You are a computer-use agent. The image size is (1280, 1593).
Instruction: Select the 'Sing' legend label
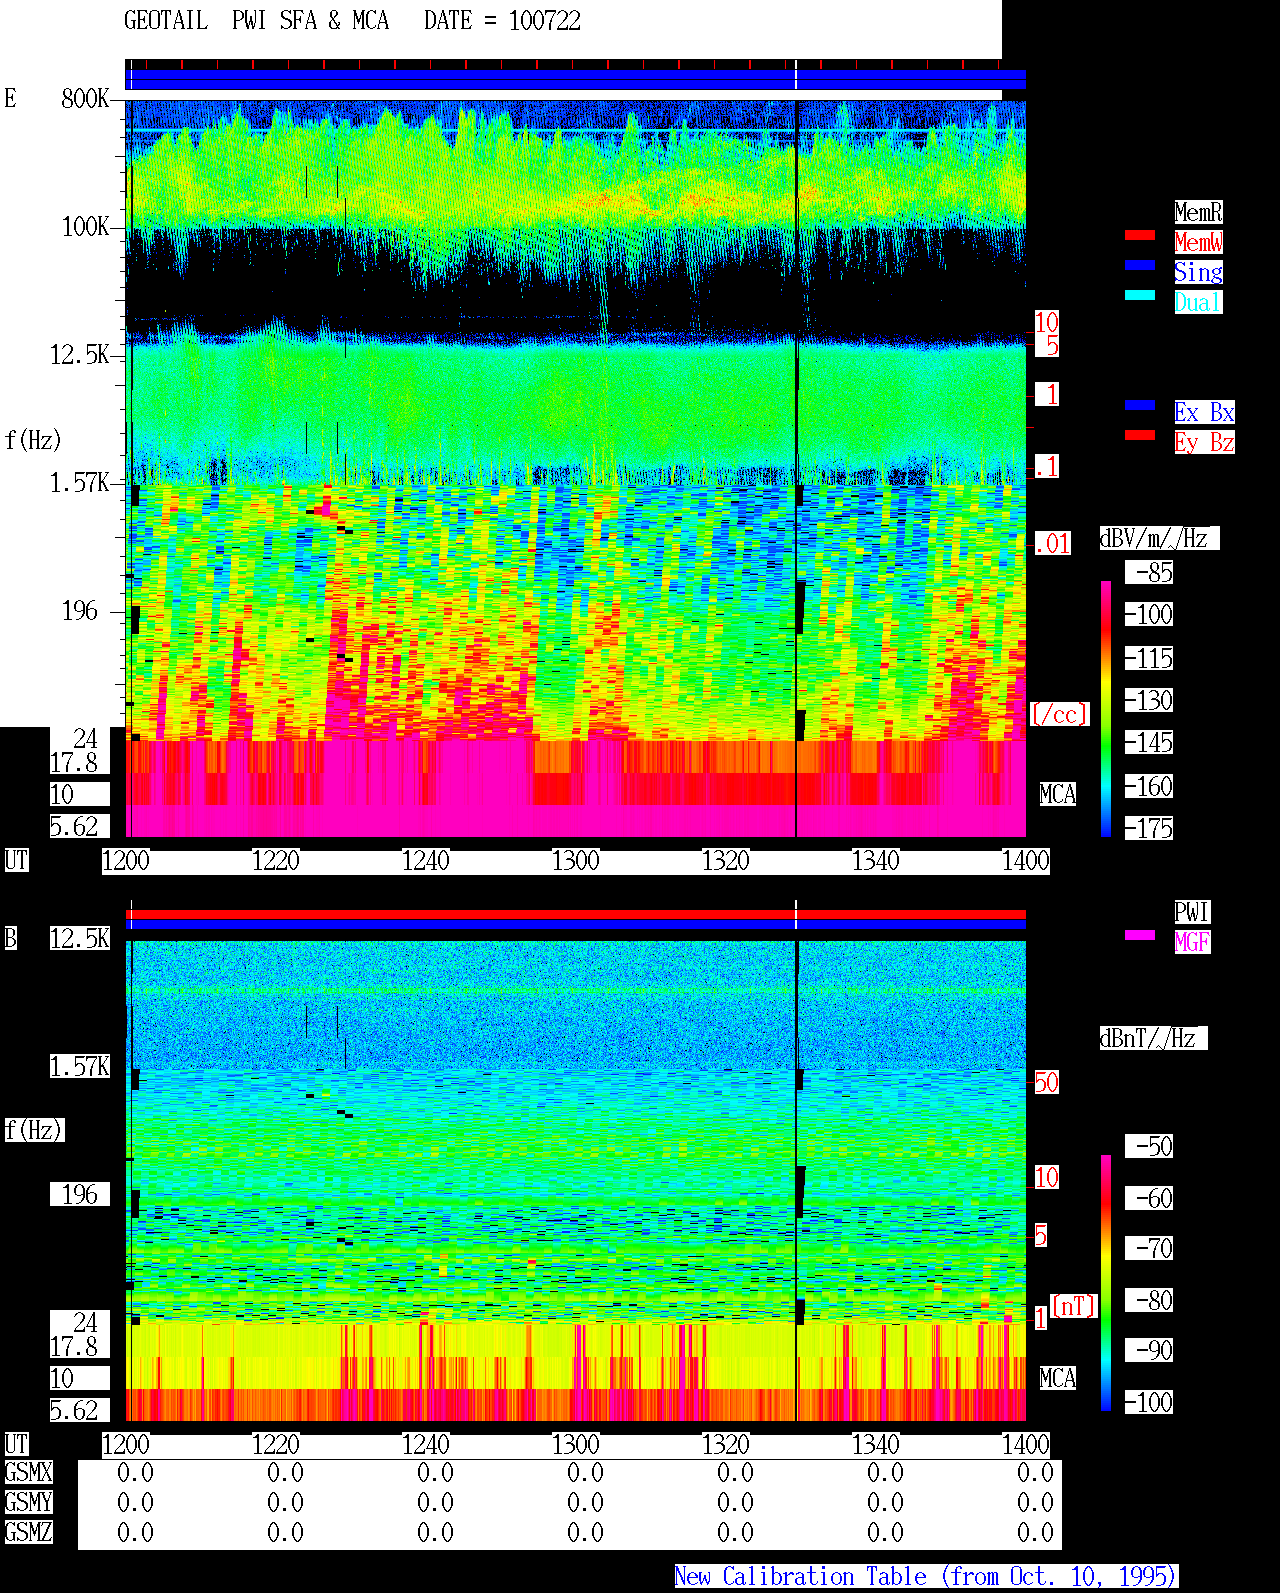[1198, 272]
